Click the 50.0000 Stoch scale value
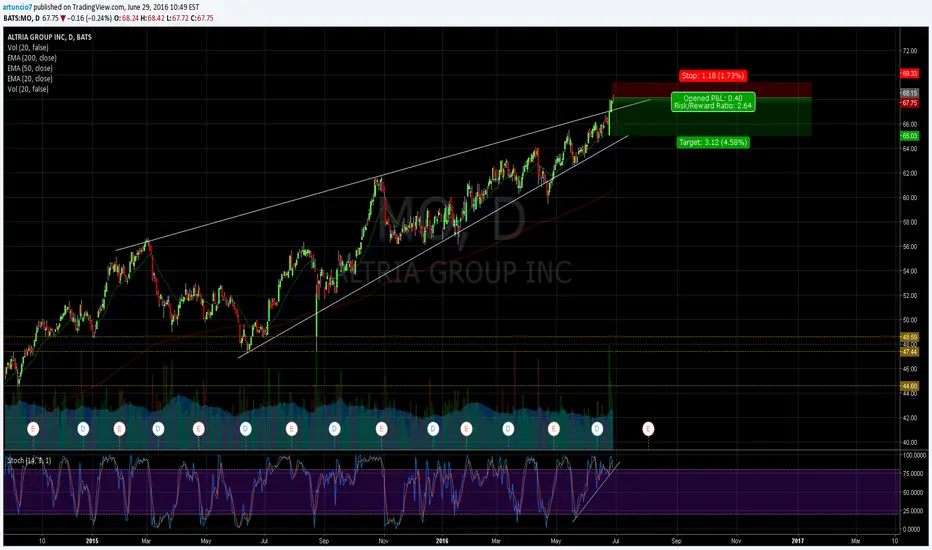The width and height of the screenshot is (932, 550). tap(914, 492)
